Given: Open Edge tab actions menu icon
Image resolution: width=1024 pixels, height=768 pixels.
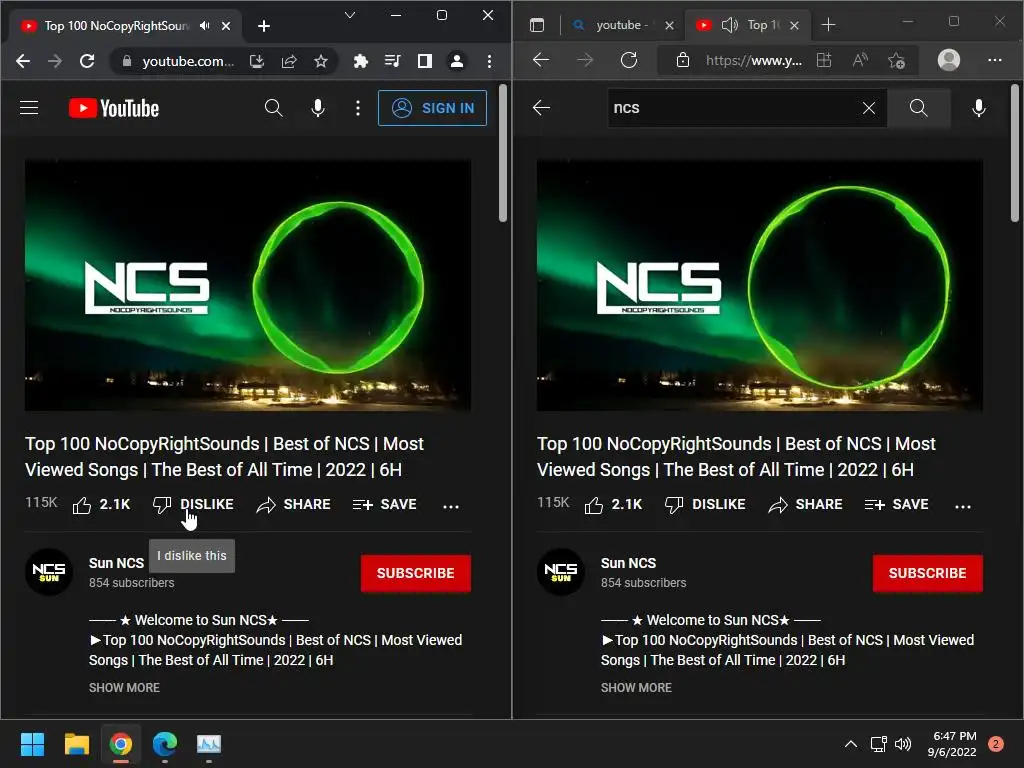Looking at the screenshot, I should pos(537,25).
